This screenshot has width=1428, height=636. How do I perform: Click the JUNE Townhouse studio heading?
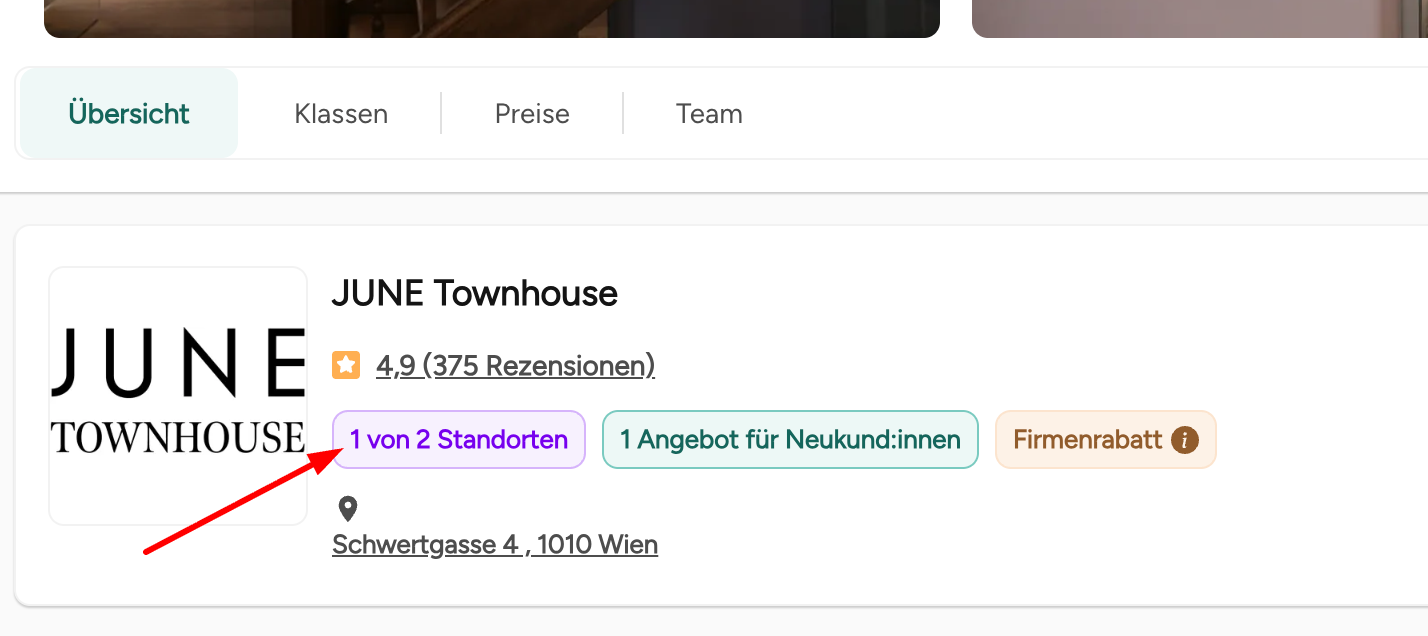click(474, 294)
